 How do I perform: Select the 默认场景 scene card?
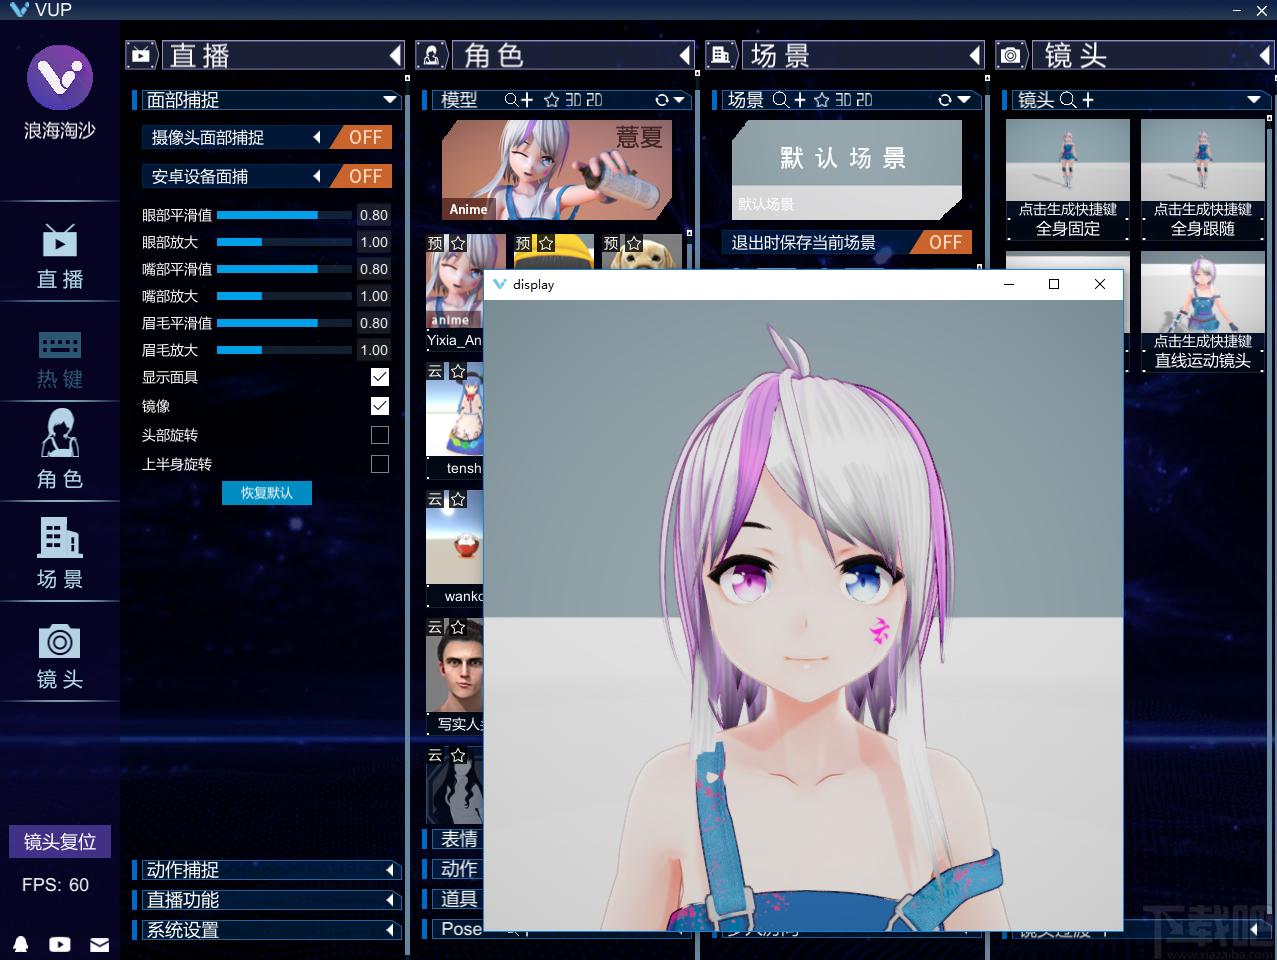(847, 170)
